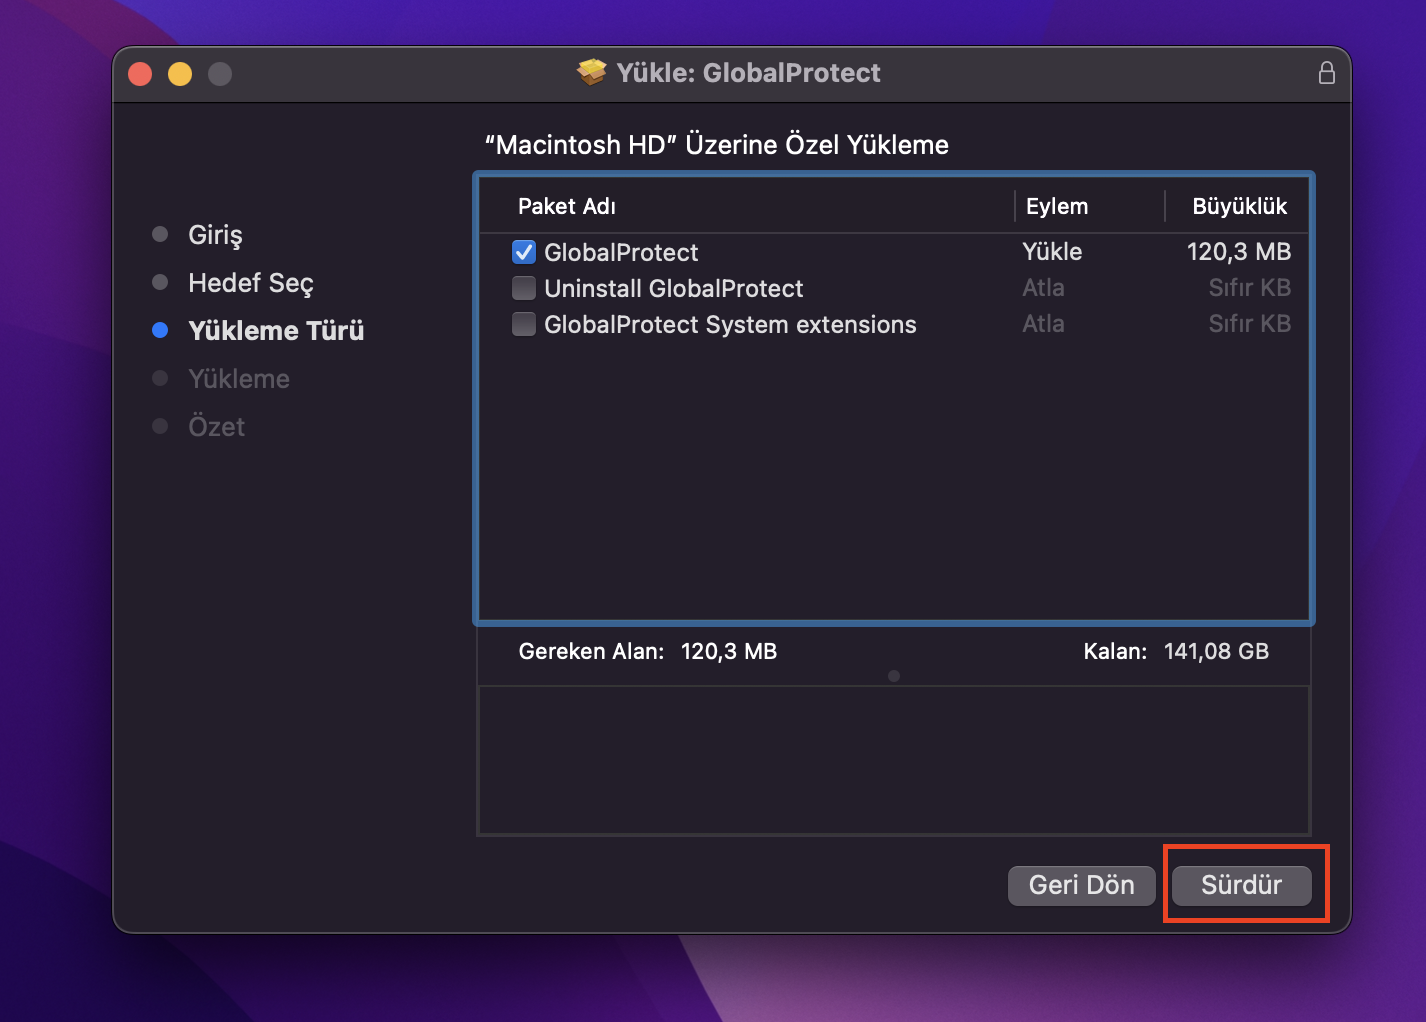Click the empty description box below the package list
This screenshot has width=1426, height=1022.
pos(894,760)
